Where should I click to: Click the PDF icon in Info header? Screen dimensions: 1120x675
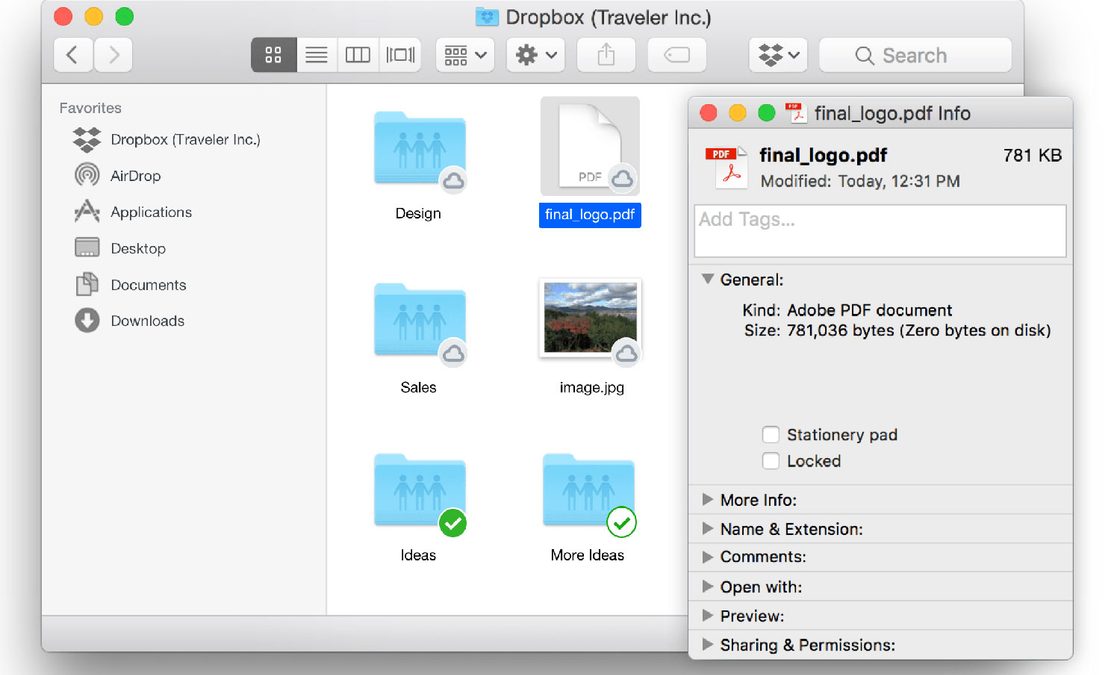pyautogui.click(x=726, y=166)
